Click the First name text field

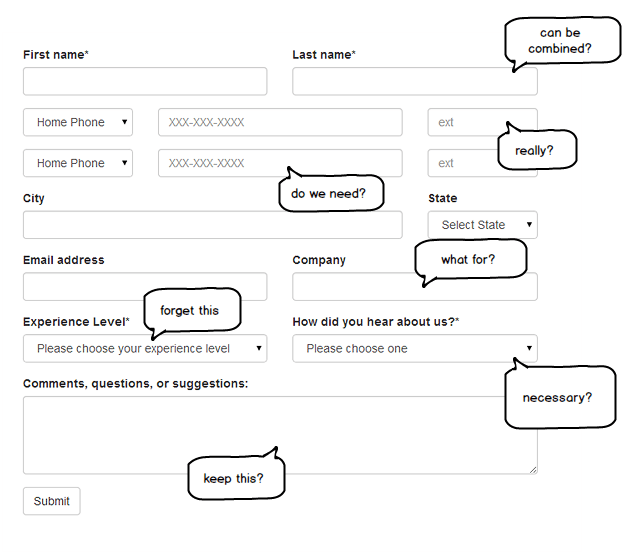[x=145, y=81]
